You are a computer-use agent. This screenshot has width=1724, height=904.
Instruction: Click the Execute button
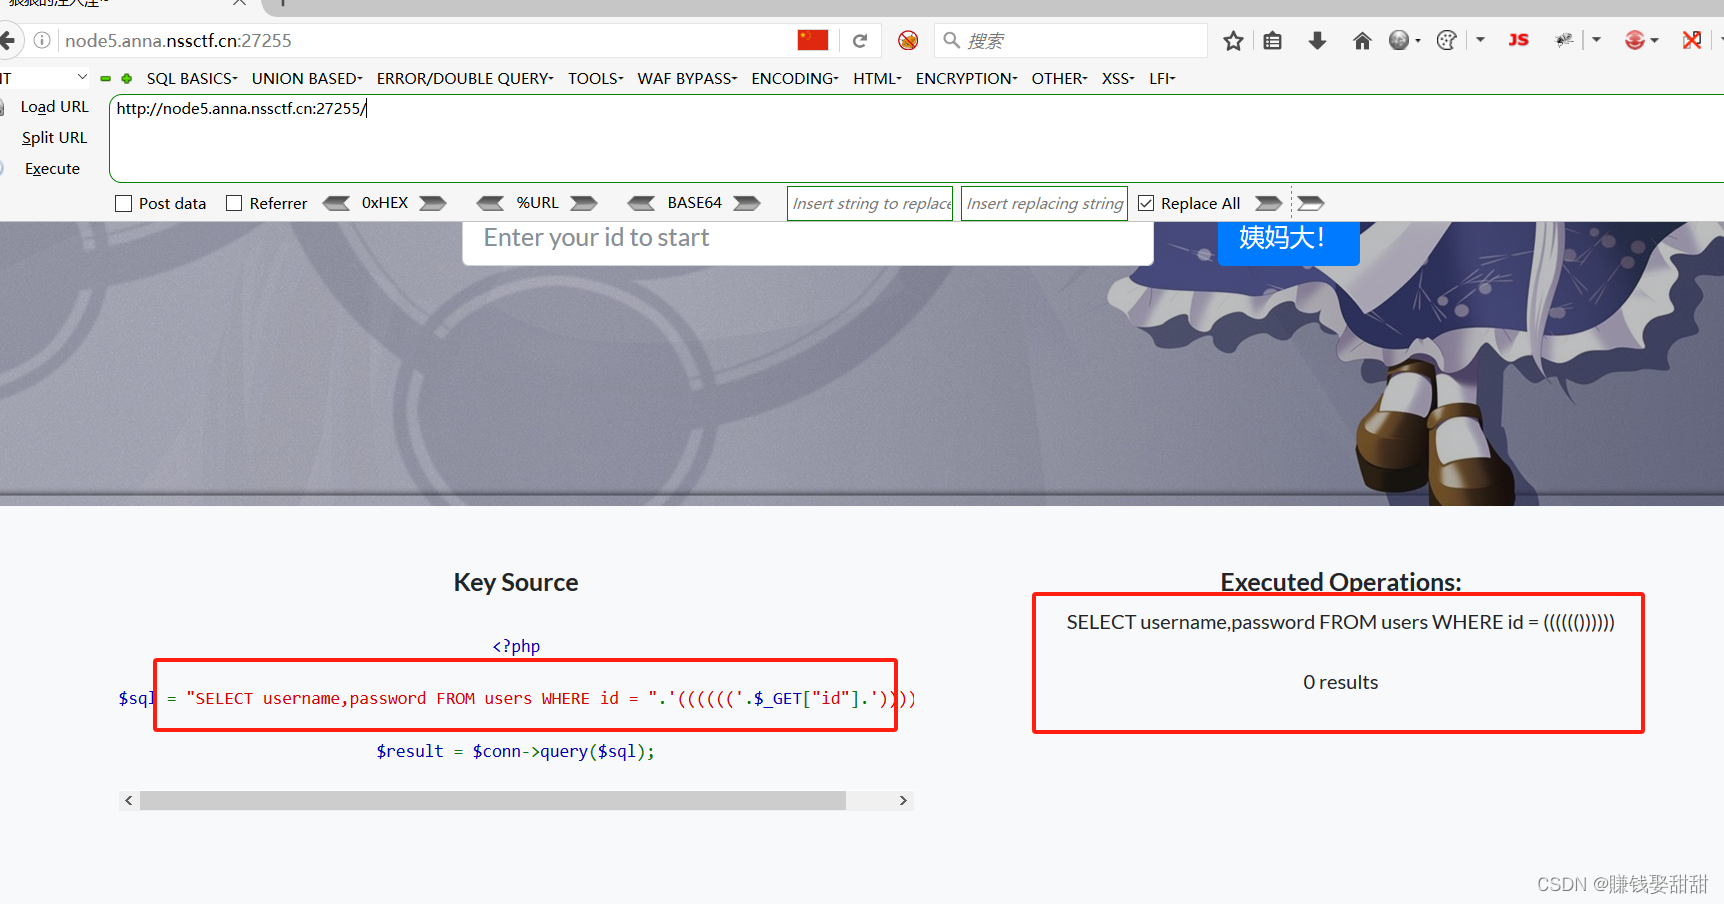click(52, 169)
